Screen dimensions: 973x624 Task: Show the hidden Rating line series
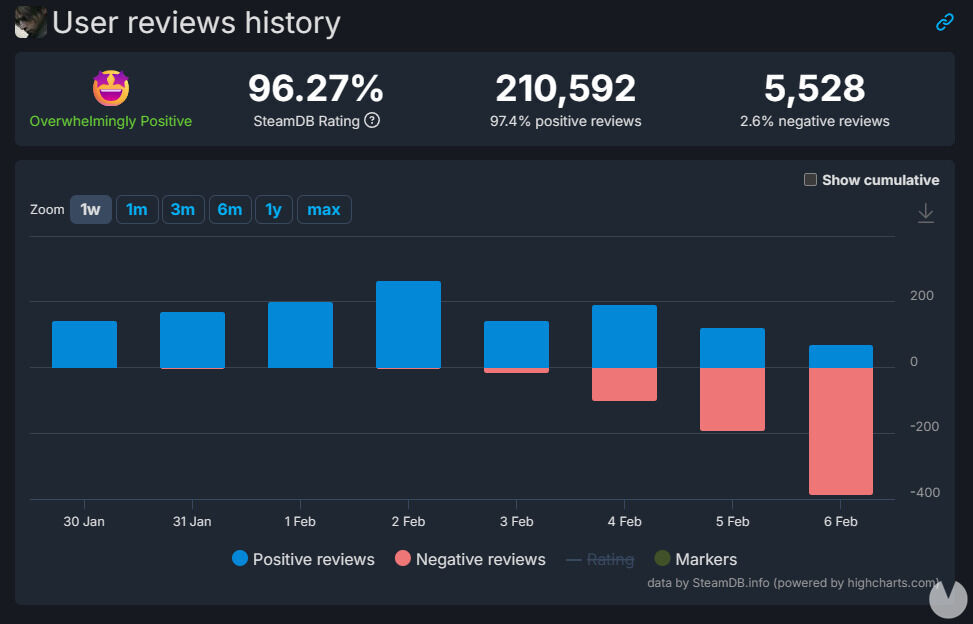[599, 559]
